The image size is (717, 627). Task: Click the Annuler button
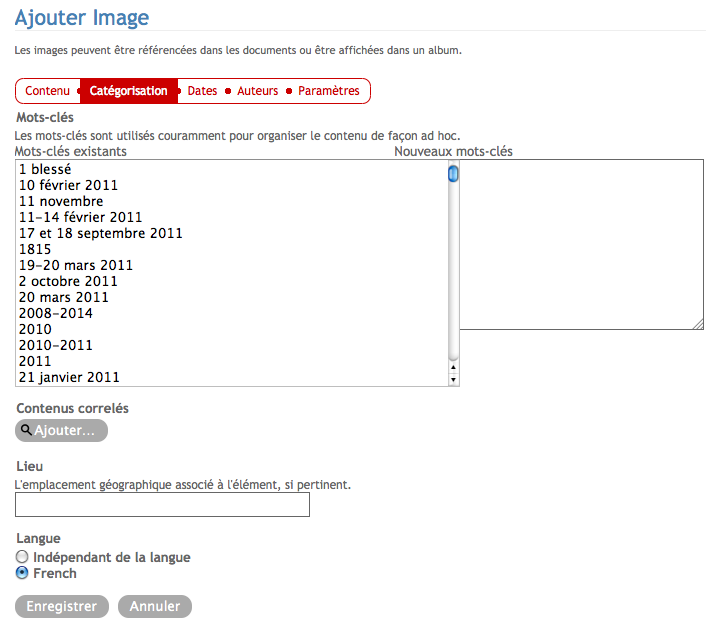[154, 606]
